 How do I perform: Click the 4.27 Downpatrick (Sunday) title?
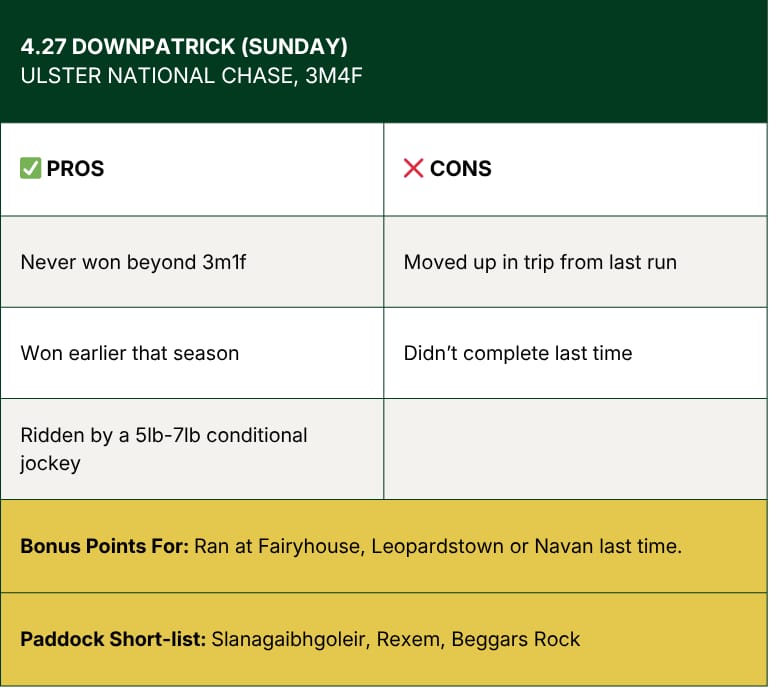tap(184, 47)
